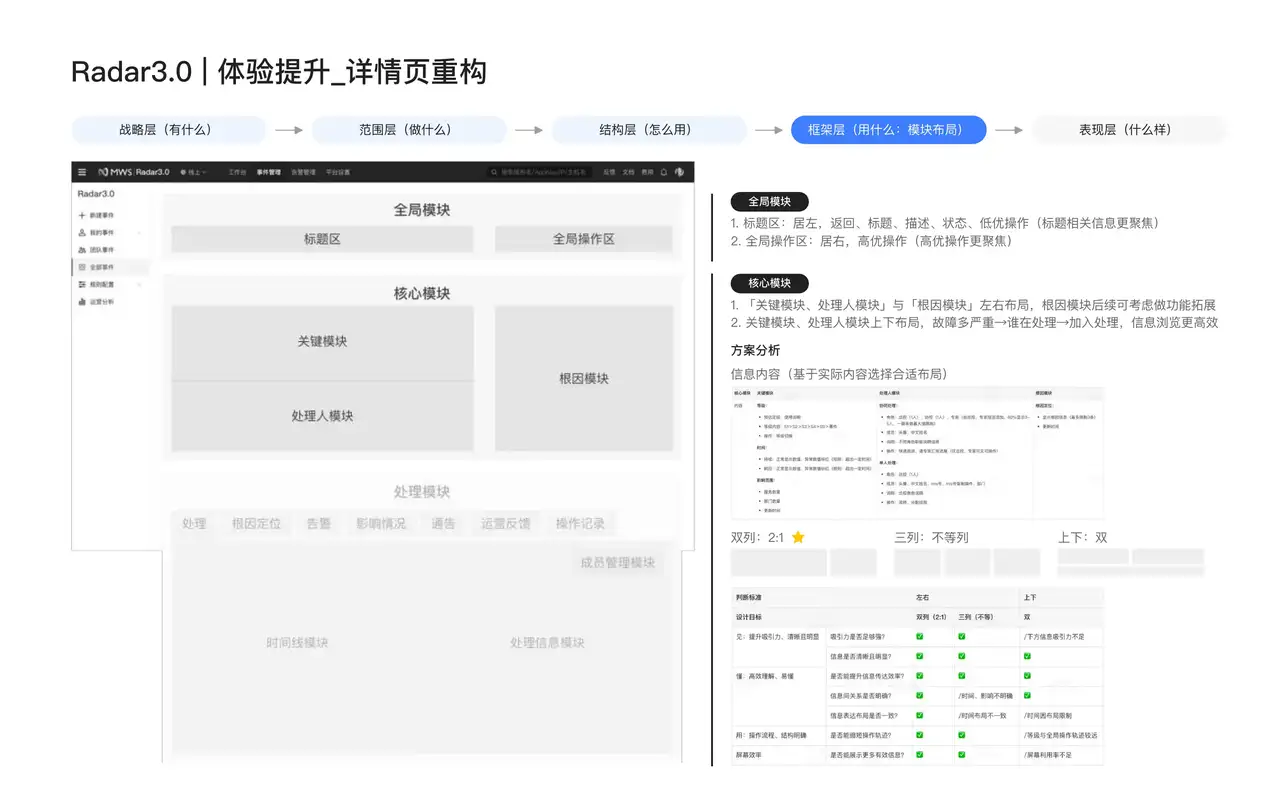
Task: Click the 信息内容 table thumbnail
Action: 917,452
